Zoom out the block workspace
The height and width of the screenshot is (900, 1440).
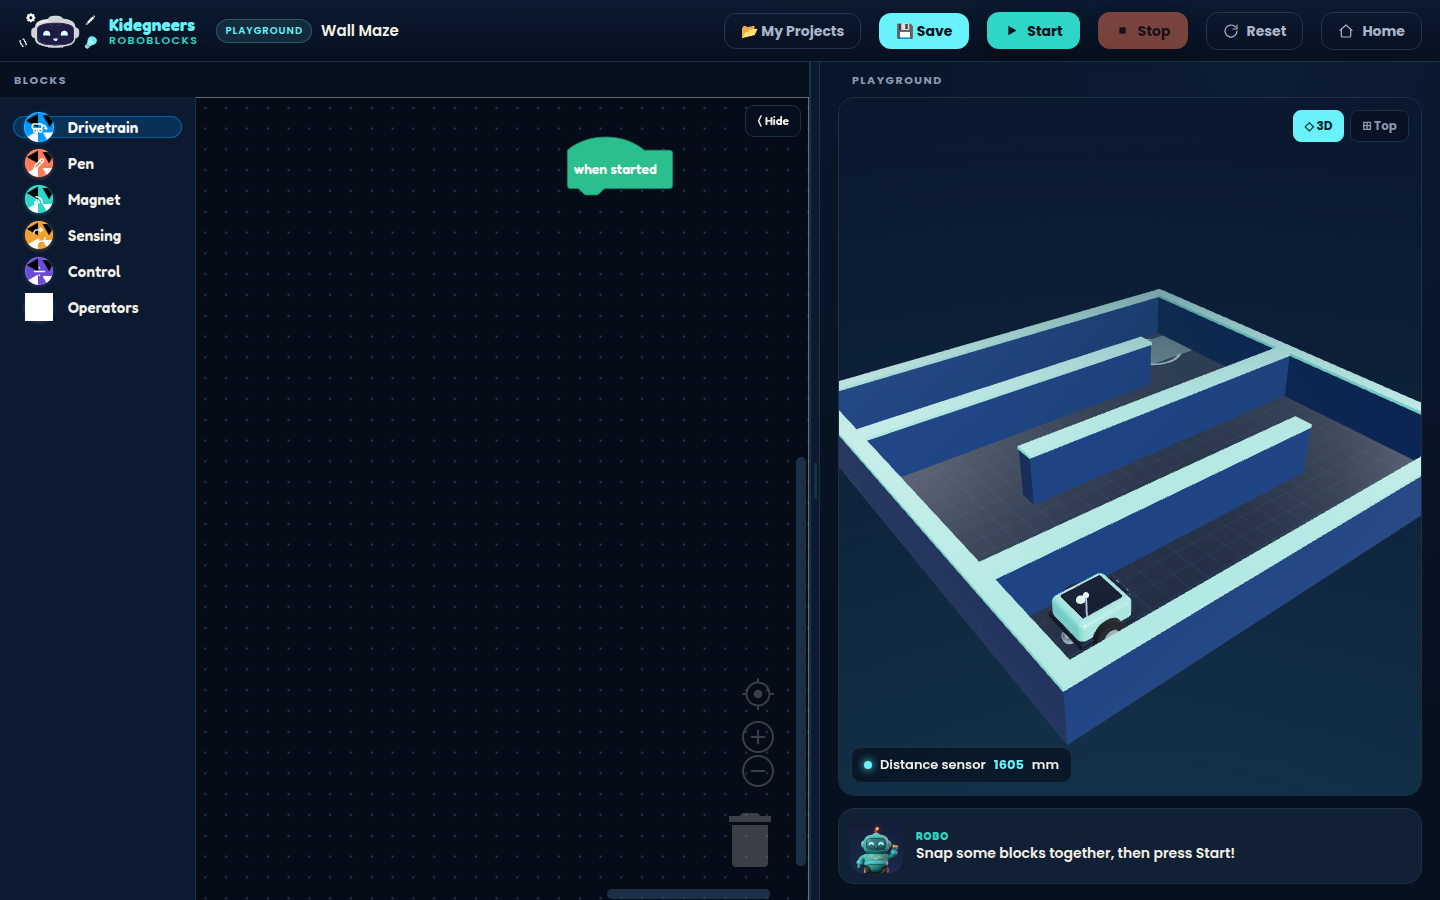[758, 771]
